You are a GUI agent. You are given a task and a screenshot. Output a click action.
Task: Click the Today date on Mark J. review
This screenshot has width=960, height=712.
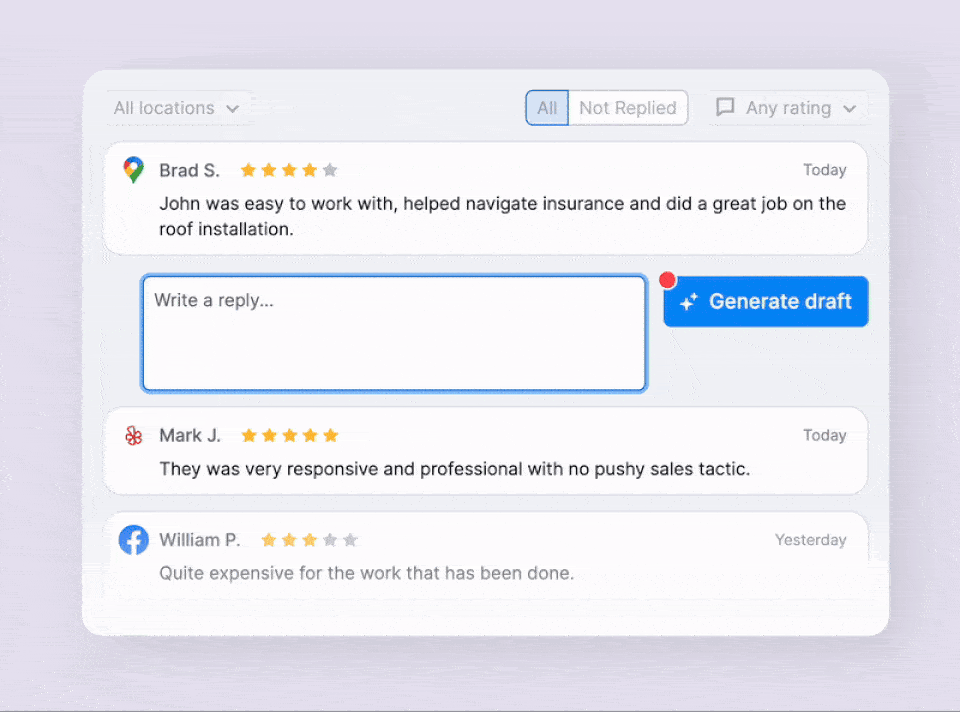(x=825, y=435)
